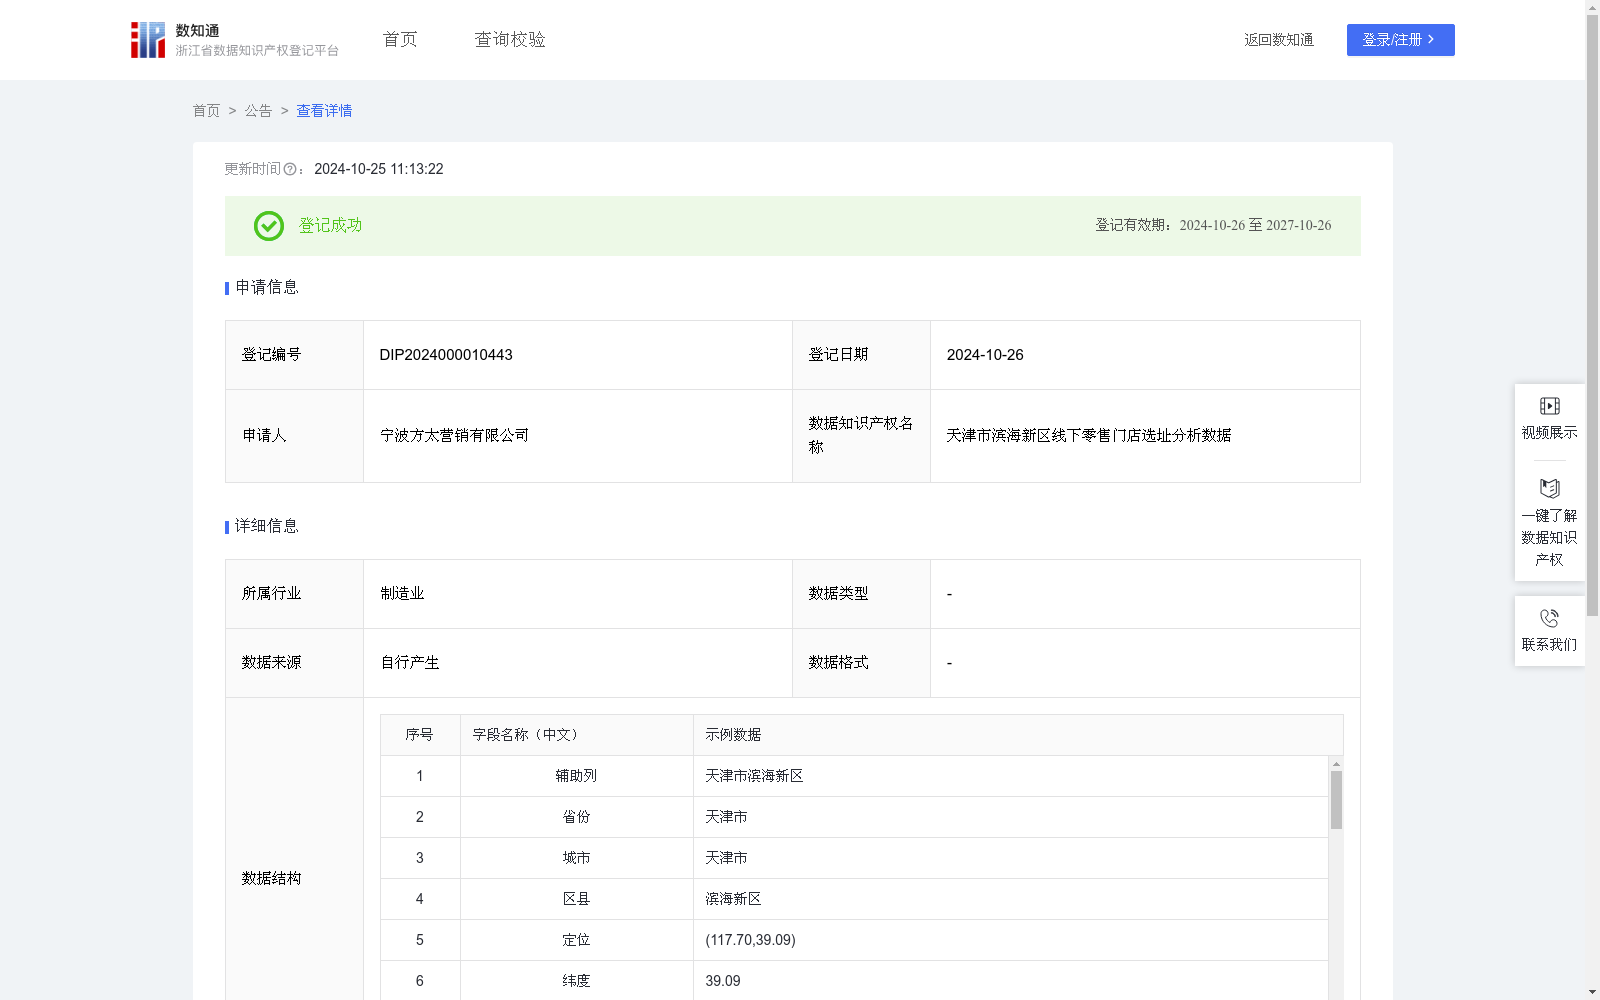Click the 登录/注册 button
1600x1000 pixels.
click(x=1400, y=40)
